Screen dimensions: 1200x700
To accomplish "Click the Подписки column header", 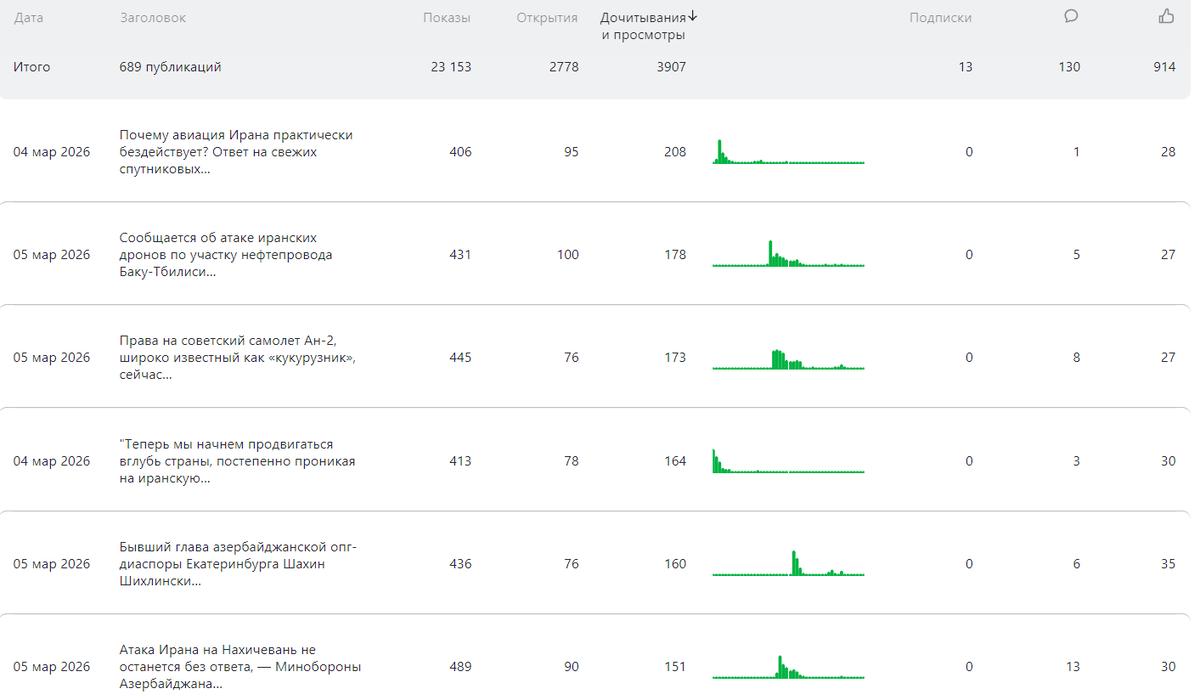I will tap(940, 18).
